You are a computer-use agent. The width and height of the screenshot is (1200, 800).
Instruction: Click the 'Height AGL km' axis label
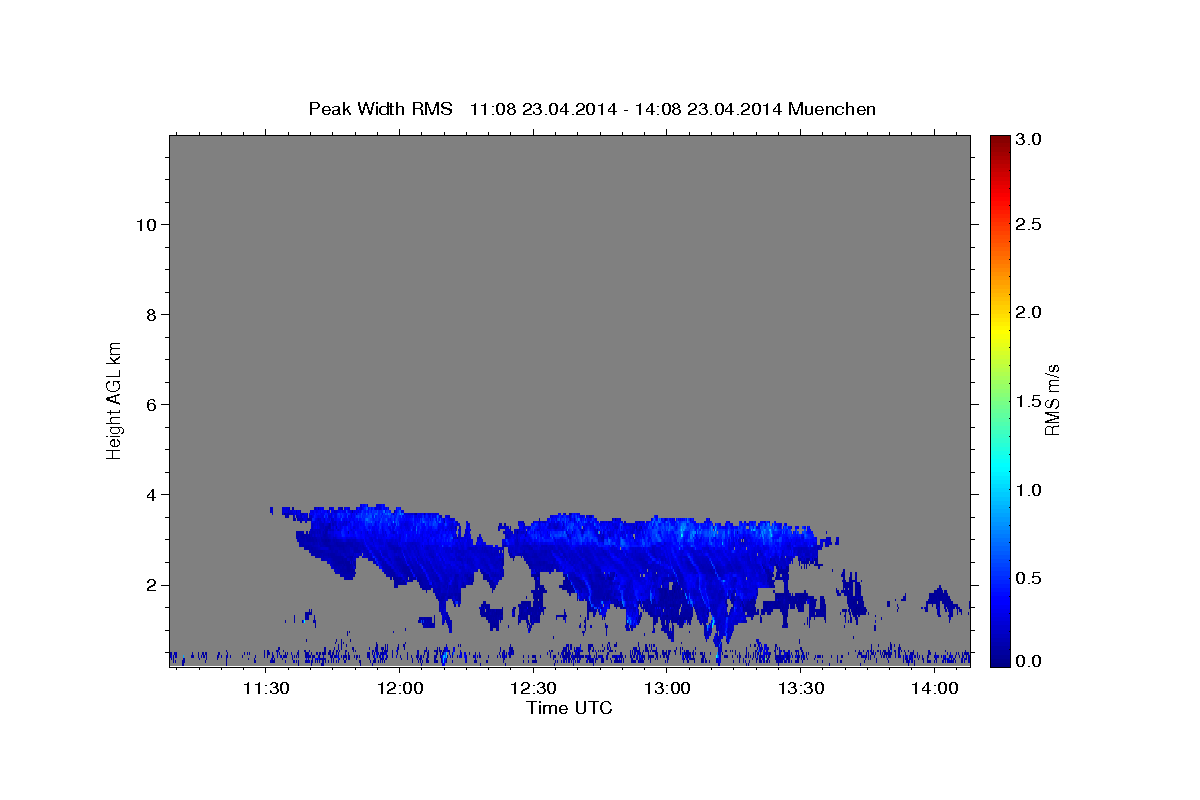click(114, 400)
